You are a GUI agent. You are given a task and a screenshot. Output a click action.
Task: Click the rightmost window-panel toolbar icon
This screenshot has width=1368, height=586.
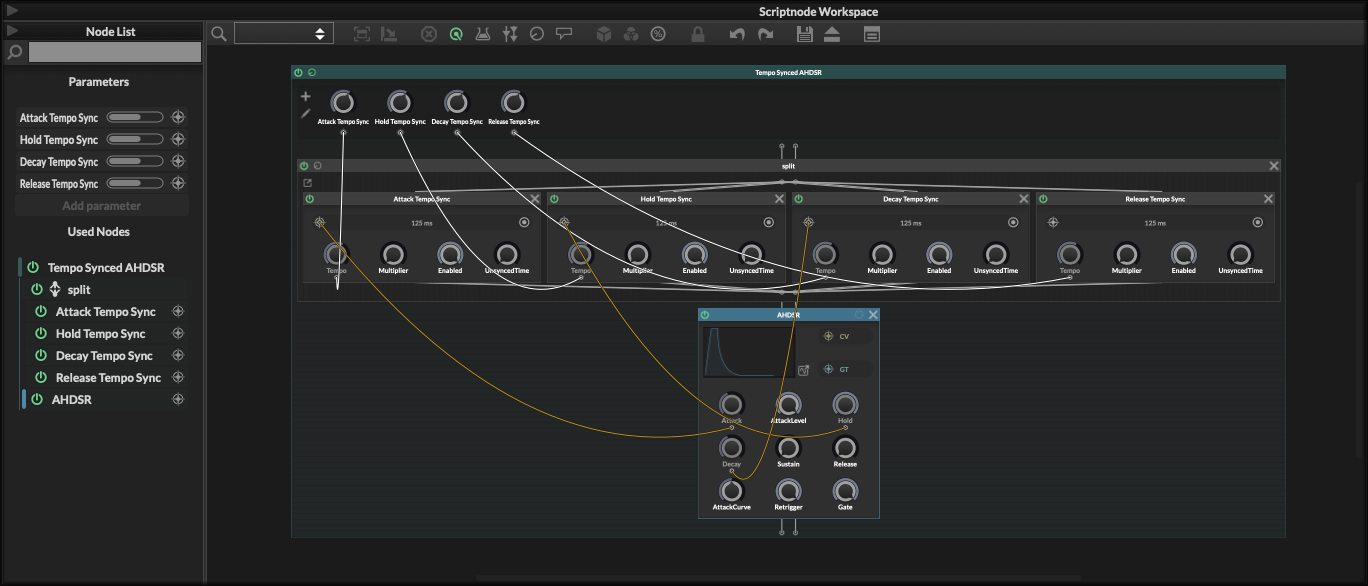872,34
